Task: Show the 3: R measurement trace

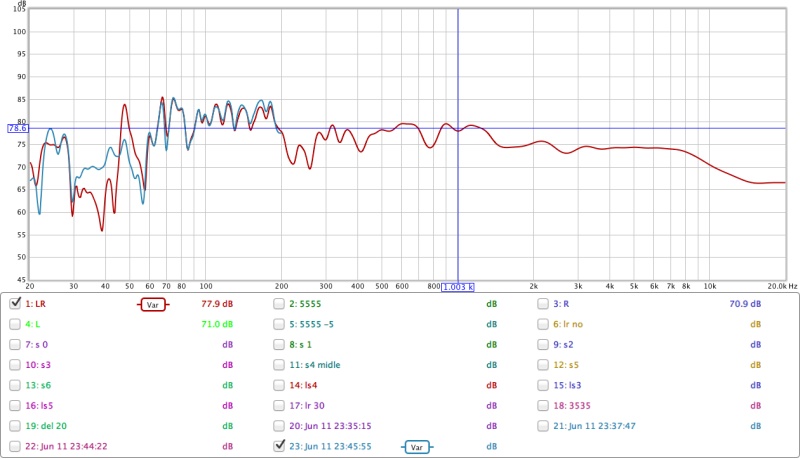Action: [543, 303]
